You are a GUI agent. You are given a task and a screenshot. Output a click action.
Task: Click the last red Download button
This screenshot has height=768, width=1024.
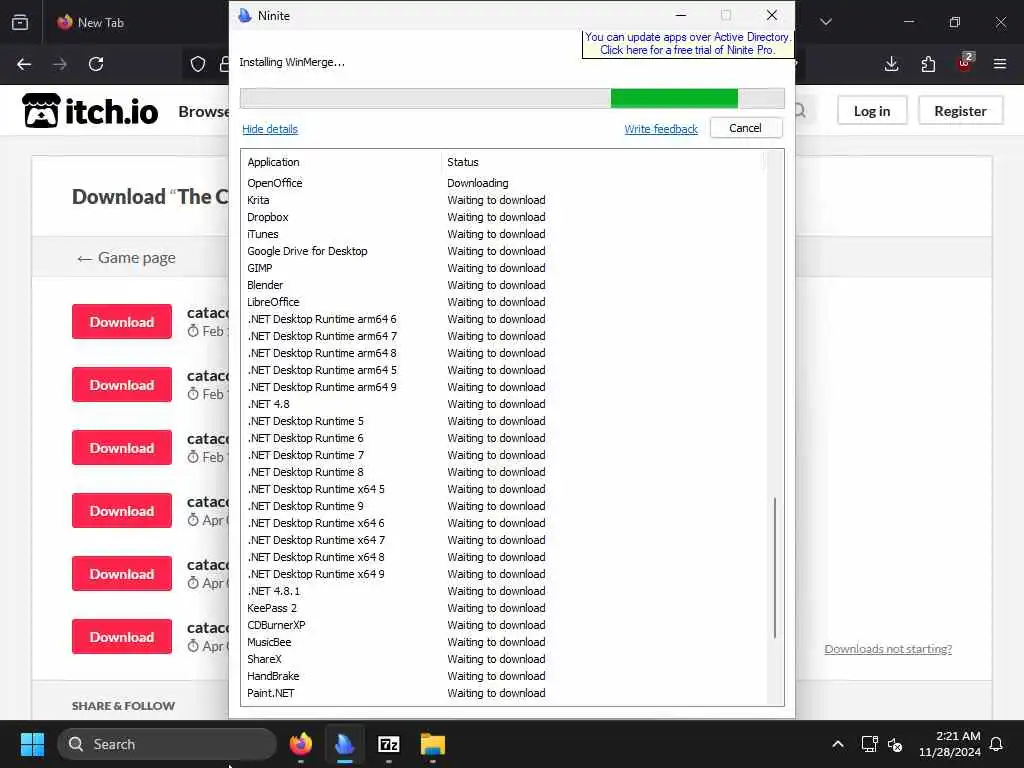pos(121,637)
